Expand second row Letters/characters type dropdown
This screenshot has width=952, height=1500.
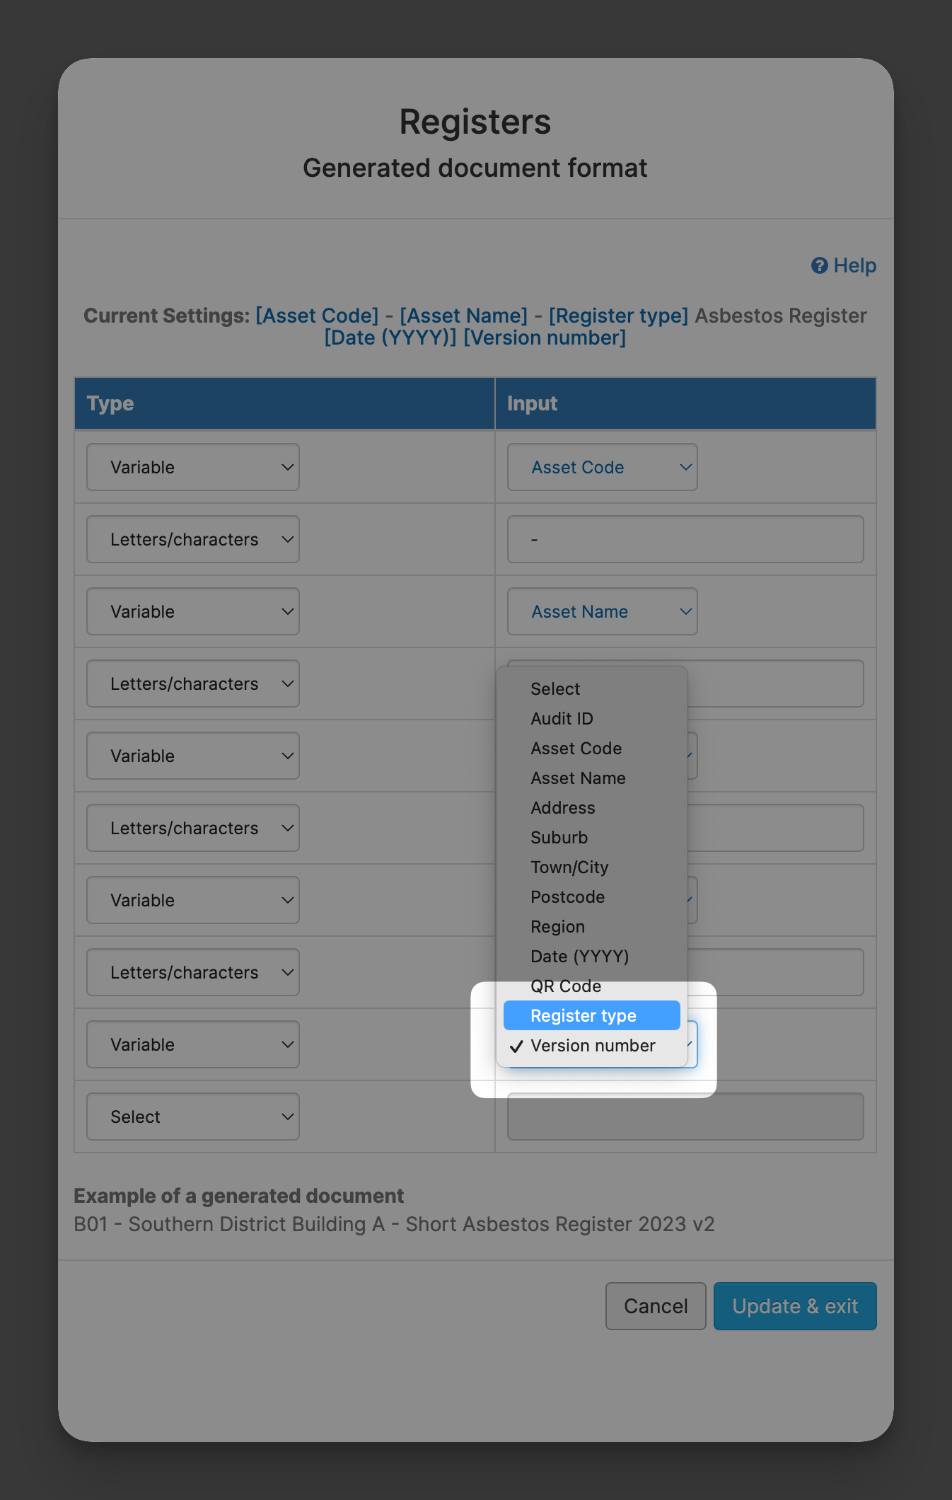[193, 539]
